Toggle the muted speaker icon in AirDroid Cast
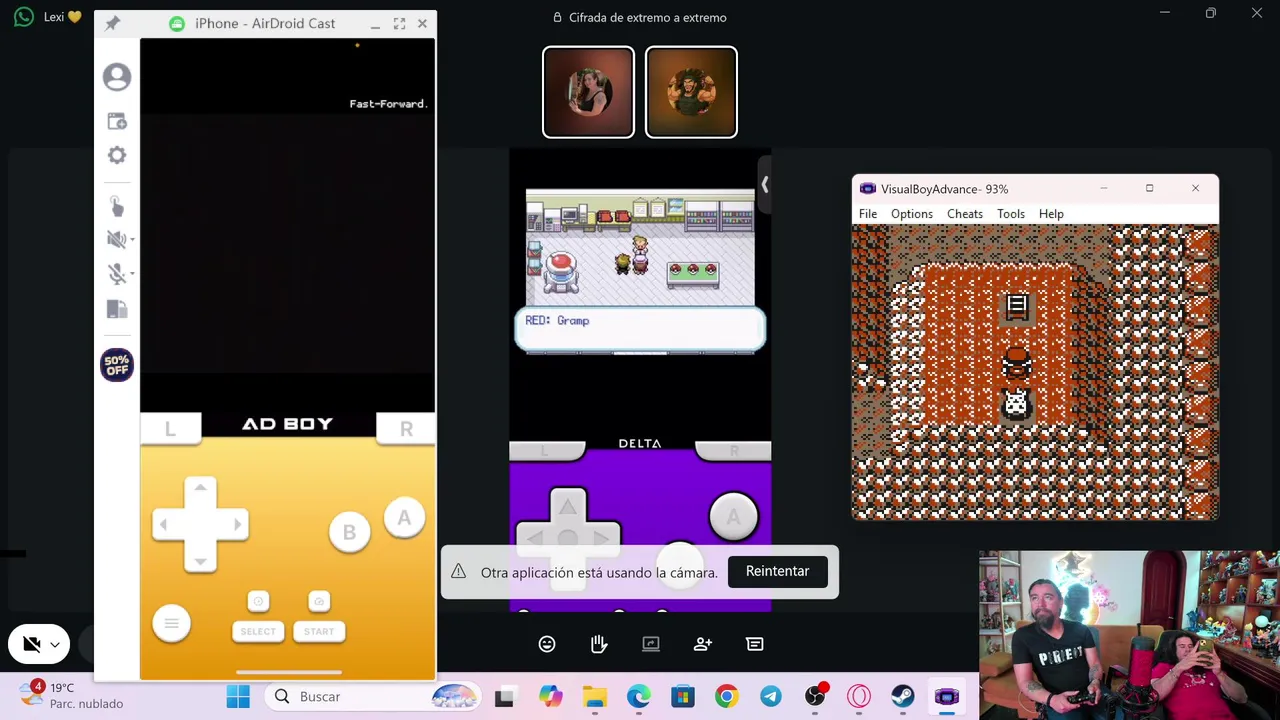Screen dimensions: 1280x720 coord(115,239)
